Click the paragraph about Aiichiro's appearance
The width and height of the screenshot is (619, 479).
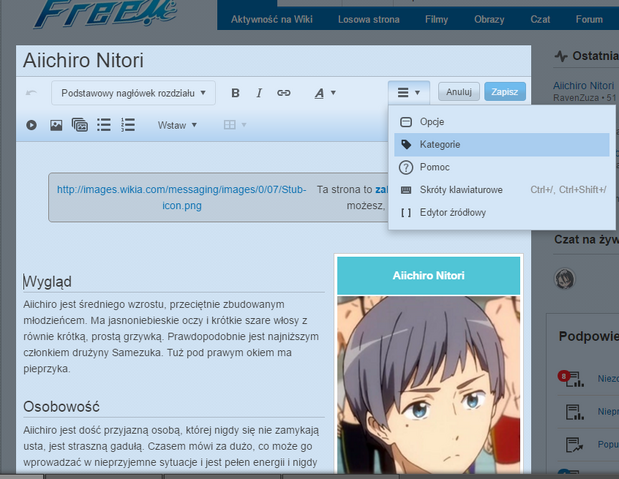point(171,336)
